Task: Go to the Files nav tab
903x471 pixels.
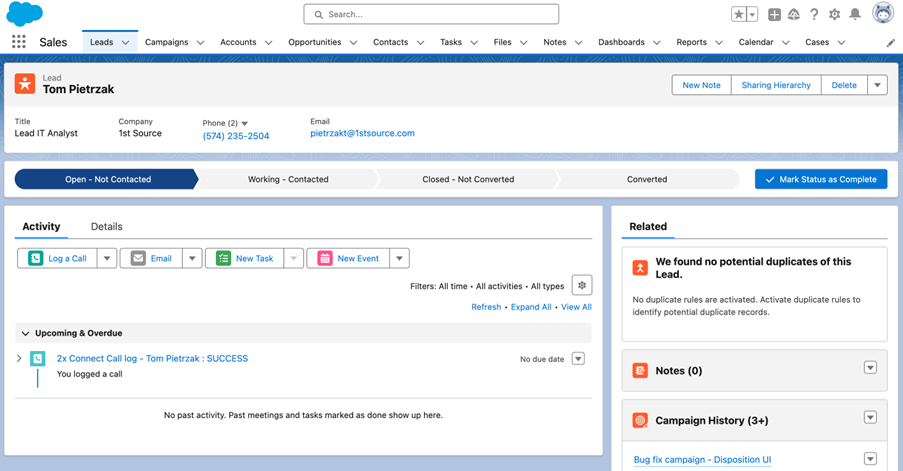Action: click(502, 42)
